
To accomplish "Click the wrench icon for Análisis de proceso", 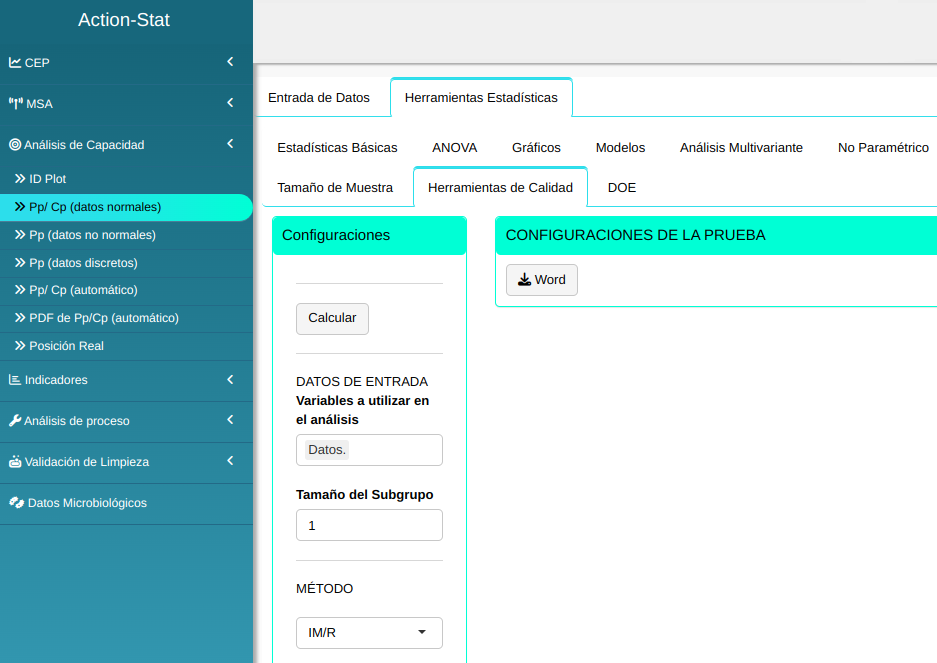I will [15, 421].
